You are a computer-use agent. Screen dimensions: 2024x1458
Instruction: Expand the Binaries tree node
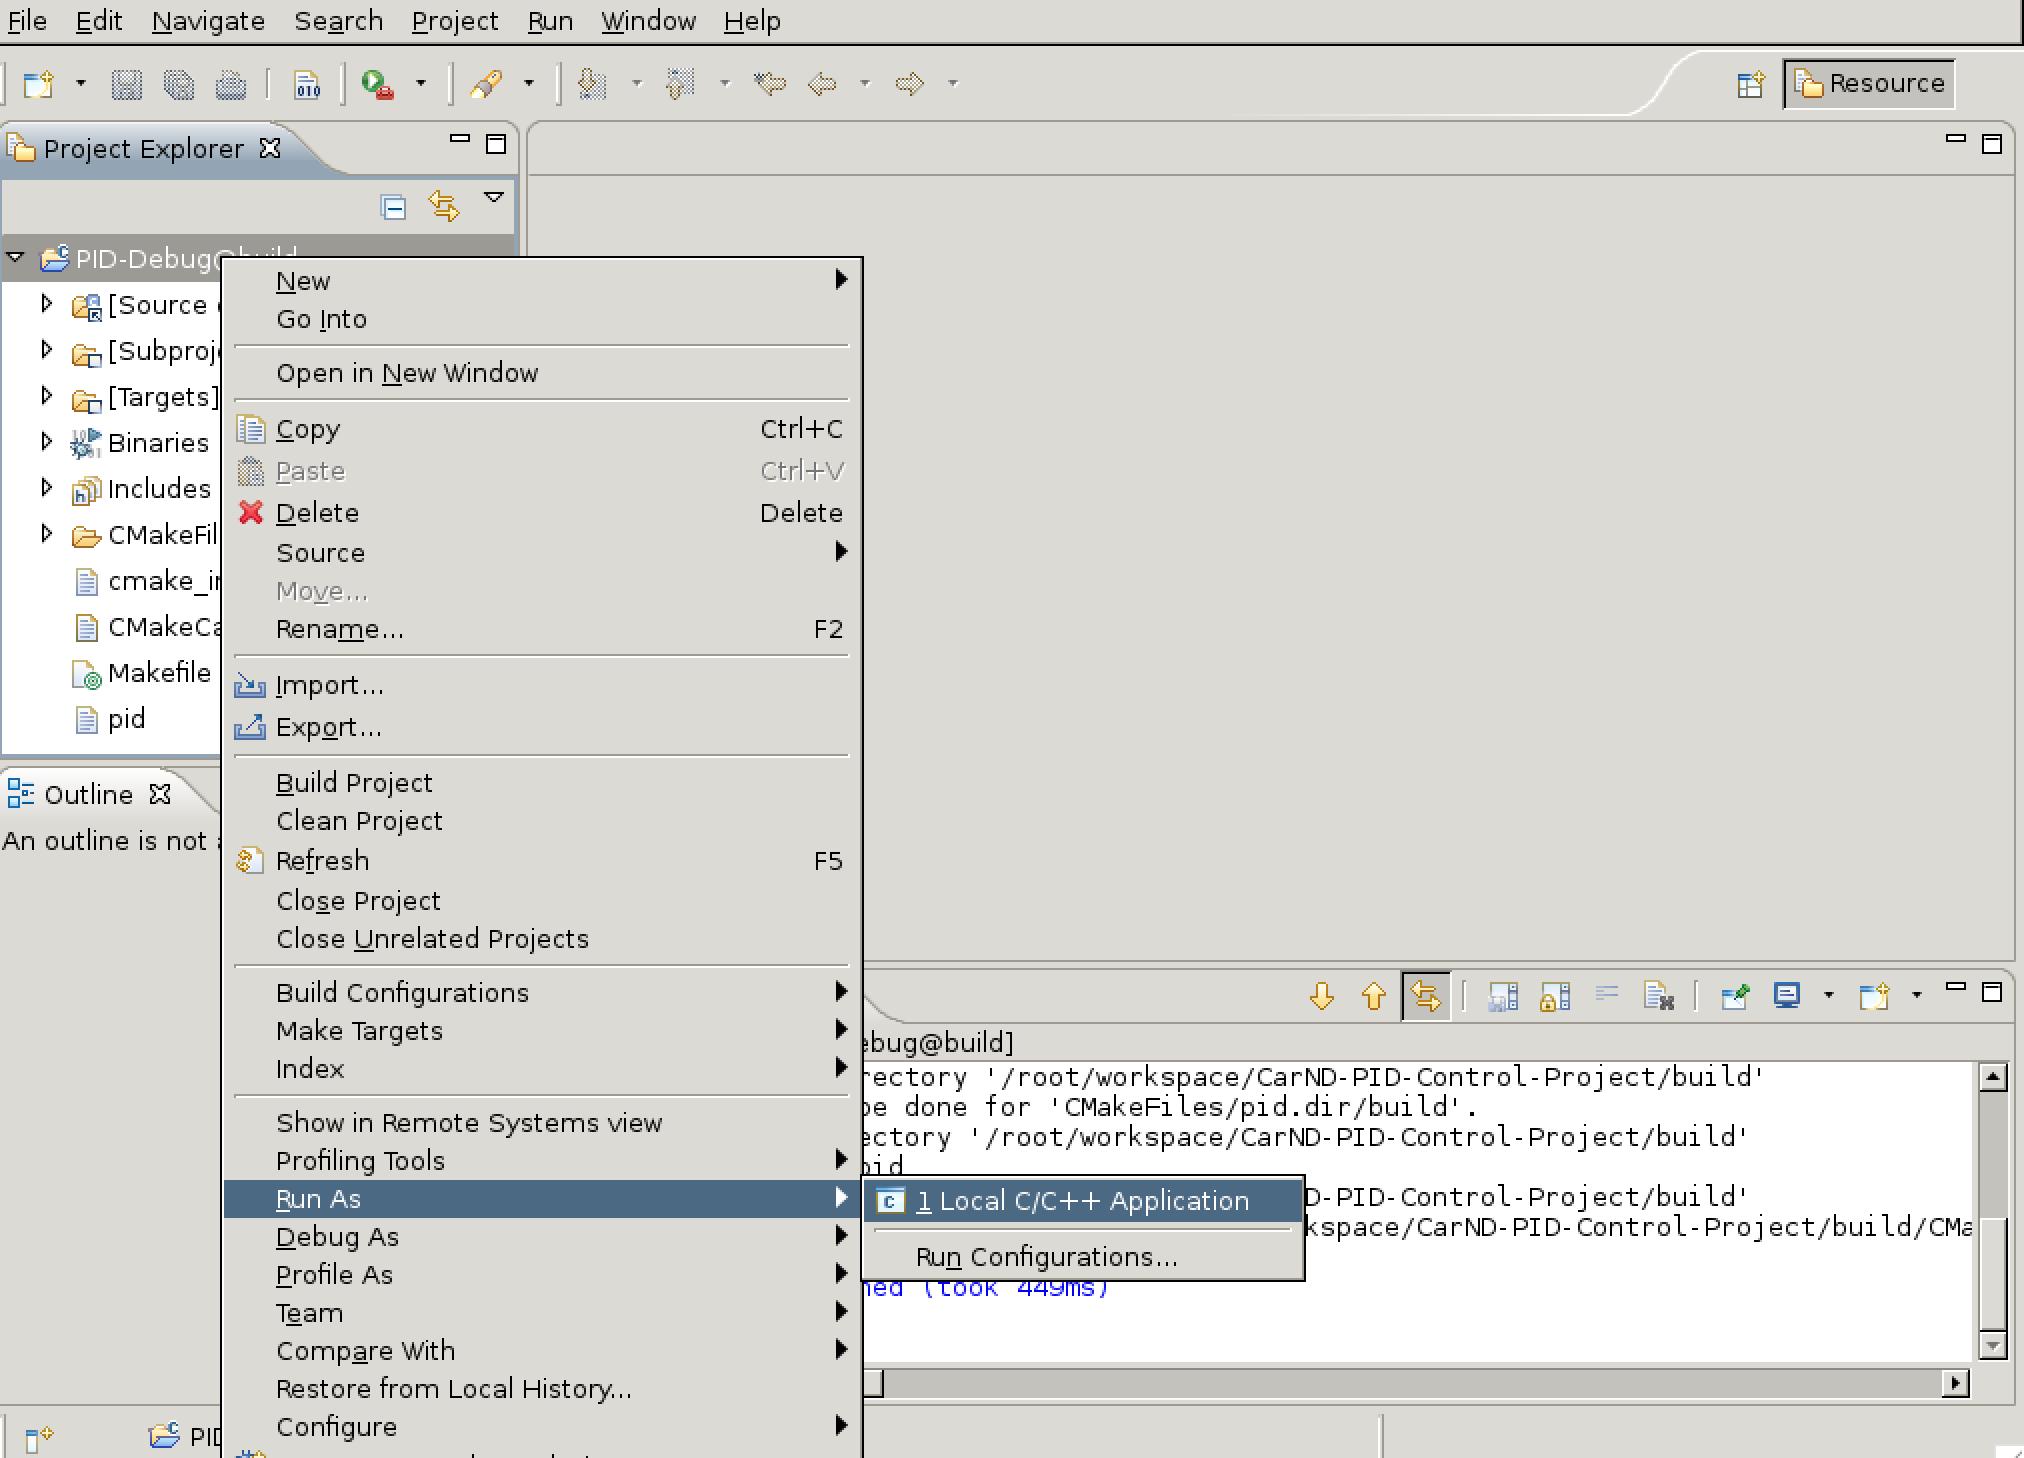pyautogui.click(x=46, y=441)
